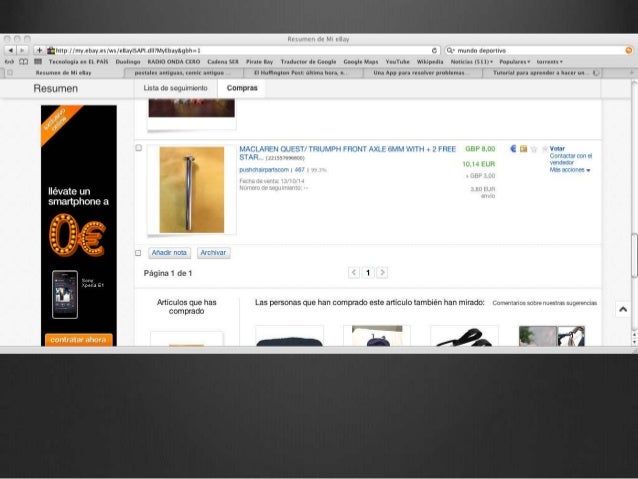
Task: Click the search magnifier icon in search field
Action: (x=450, y=50)
